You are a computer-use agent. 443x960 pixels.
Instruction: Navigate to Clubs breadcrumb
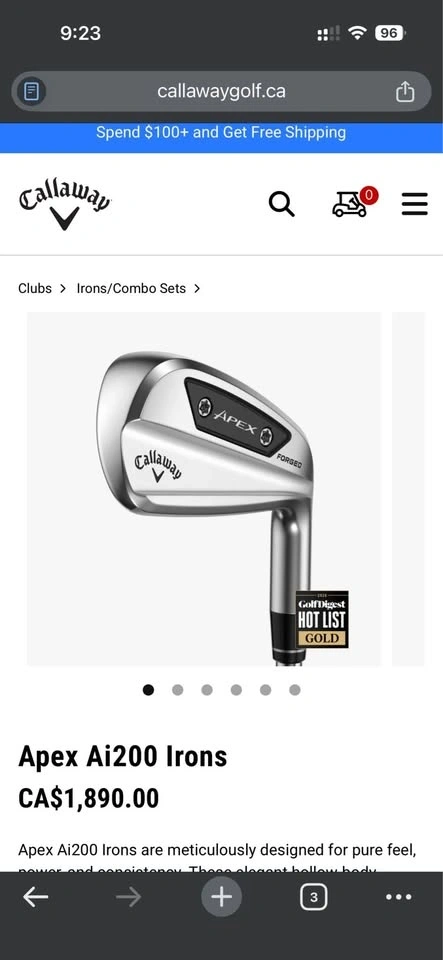[x=35, y=288]
